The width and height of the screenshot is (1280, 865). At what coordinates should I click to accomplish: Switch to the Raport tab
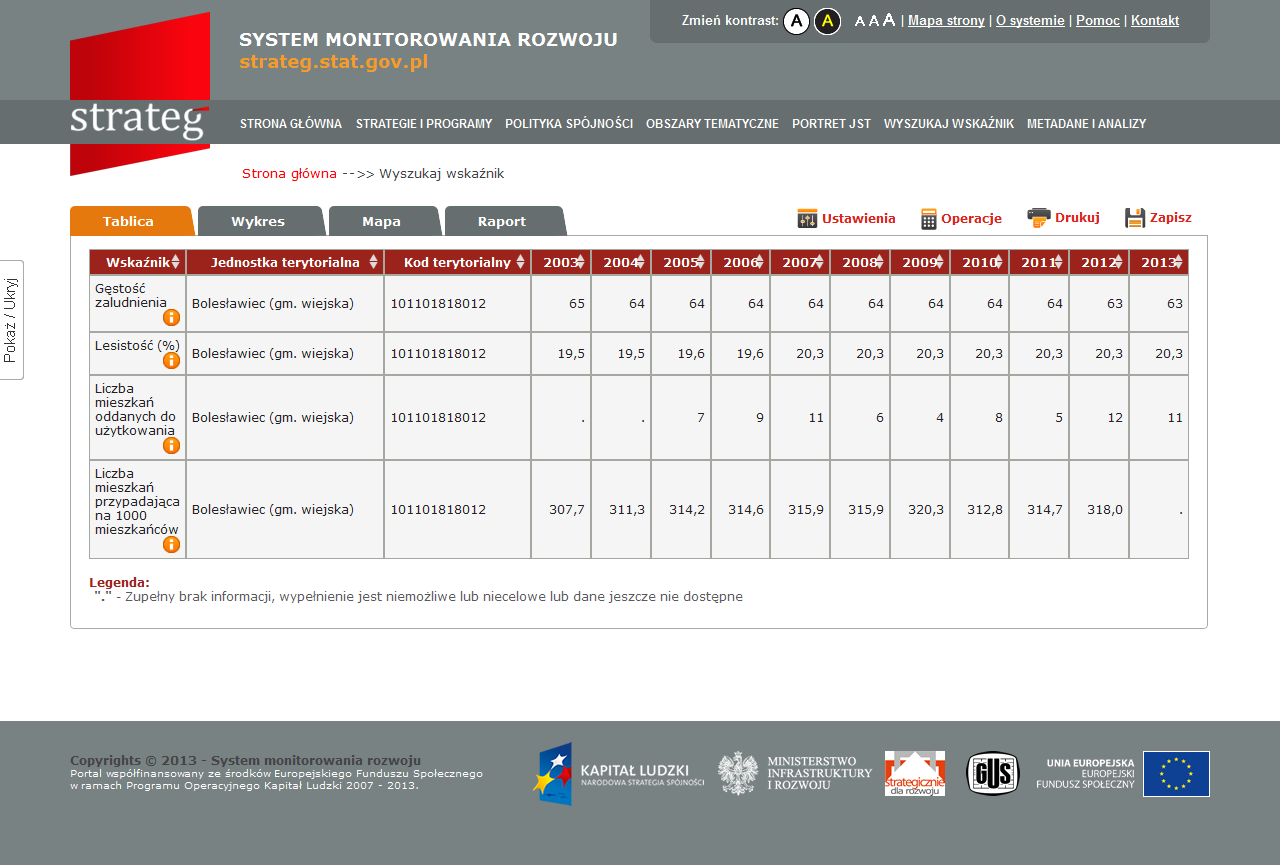pyautogui.click(x=504, y=221)
